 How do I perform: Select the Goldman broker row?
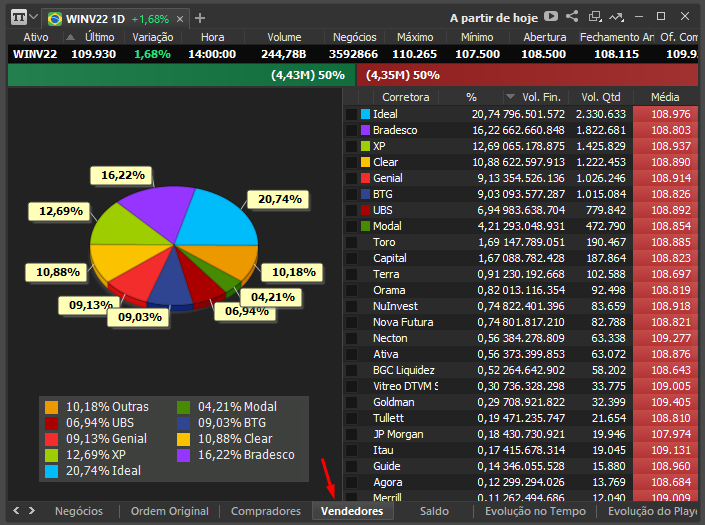pos(521,402)
